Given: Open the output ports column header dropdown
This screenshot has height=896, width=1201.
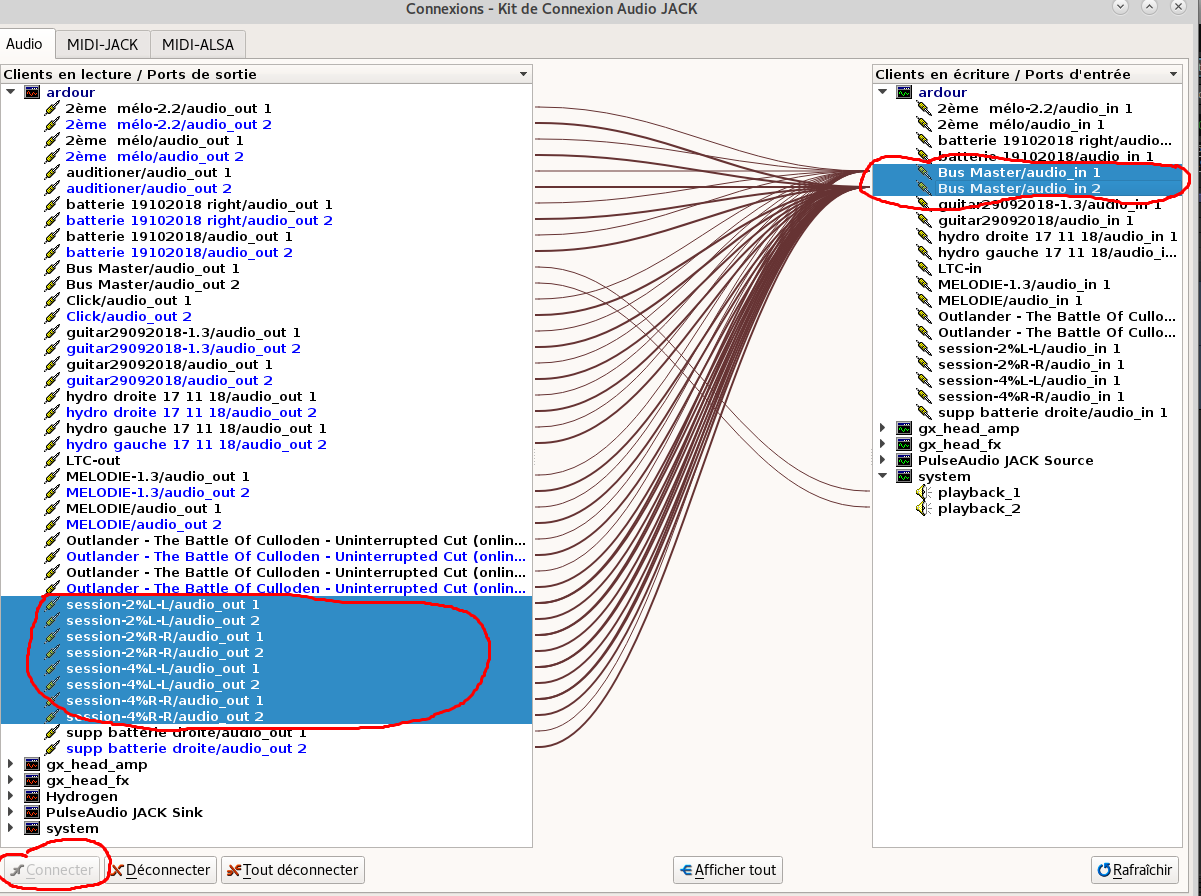Looking at the screenshot, I should coord(523,74).
